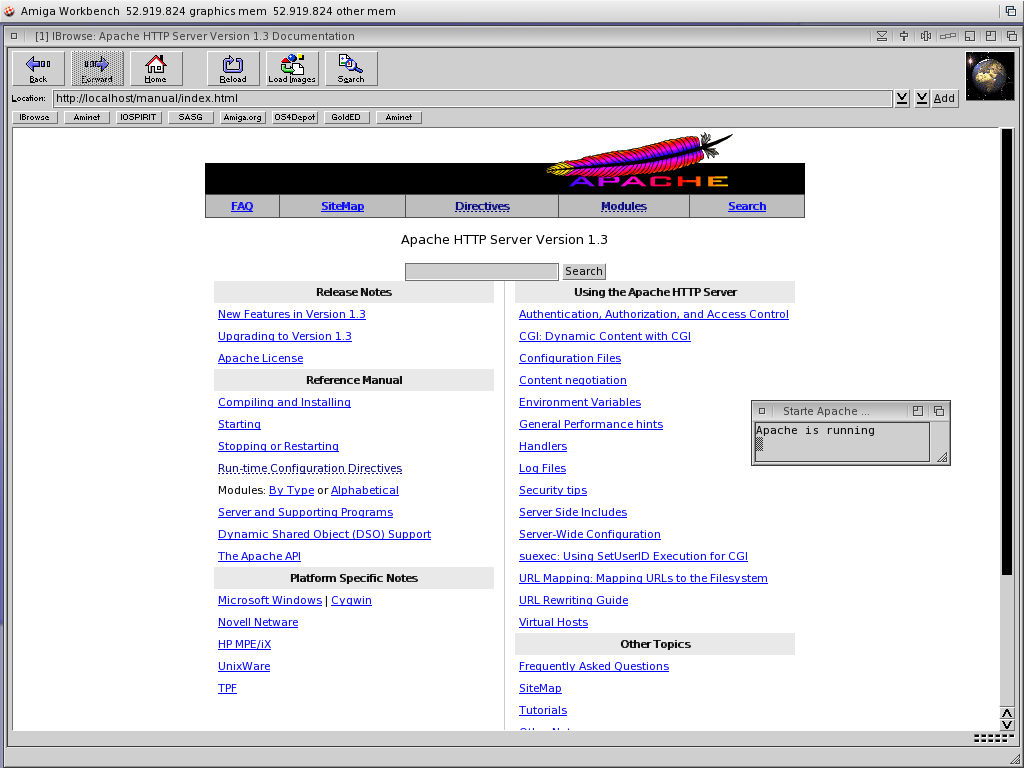The image size is (1024, 768).
Task: Click the documentation search text field
Action: coord(481,271)
